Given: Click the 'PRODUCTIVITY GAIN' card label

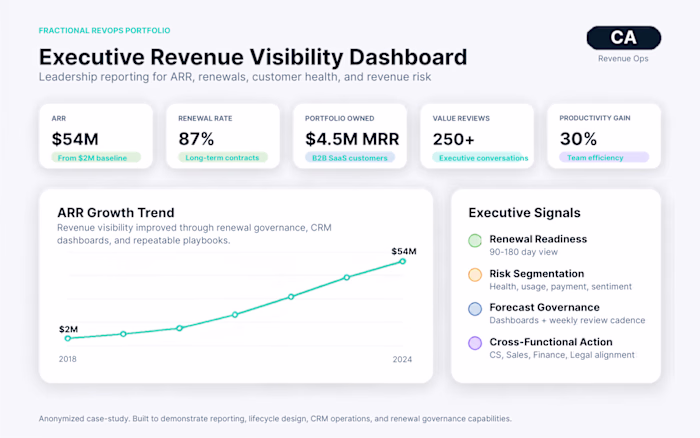Looking at the screenshot, I should (x=595, y=118).
